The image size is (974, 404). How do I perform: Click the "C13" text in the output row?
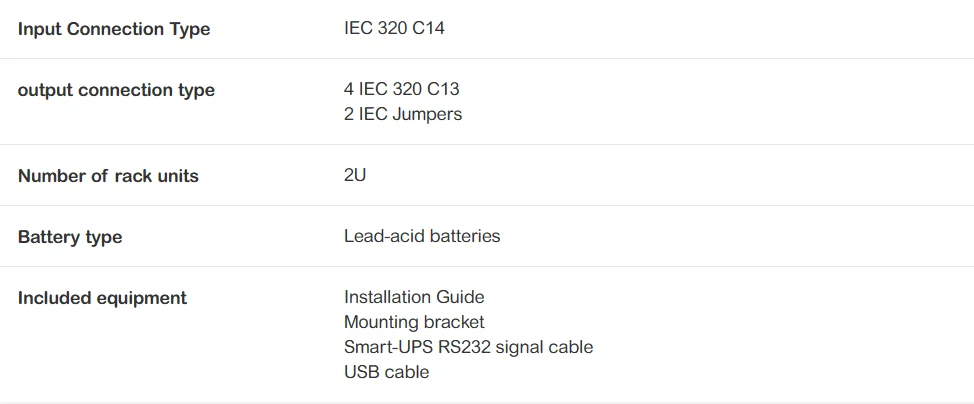(x=442, y=89)
